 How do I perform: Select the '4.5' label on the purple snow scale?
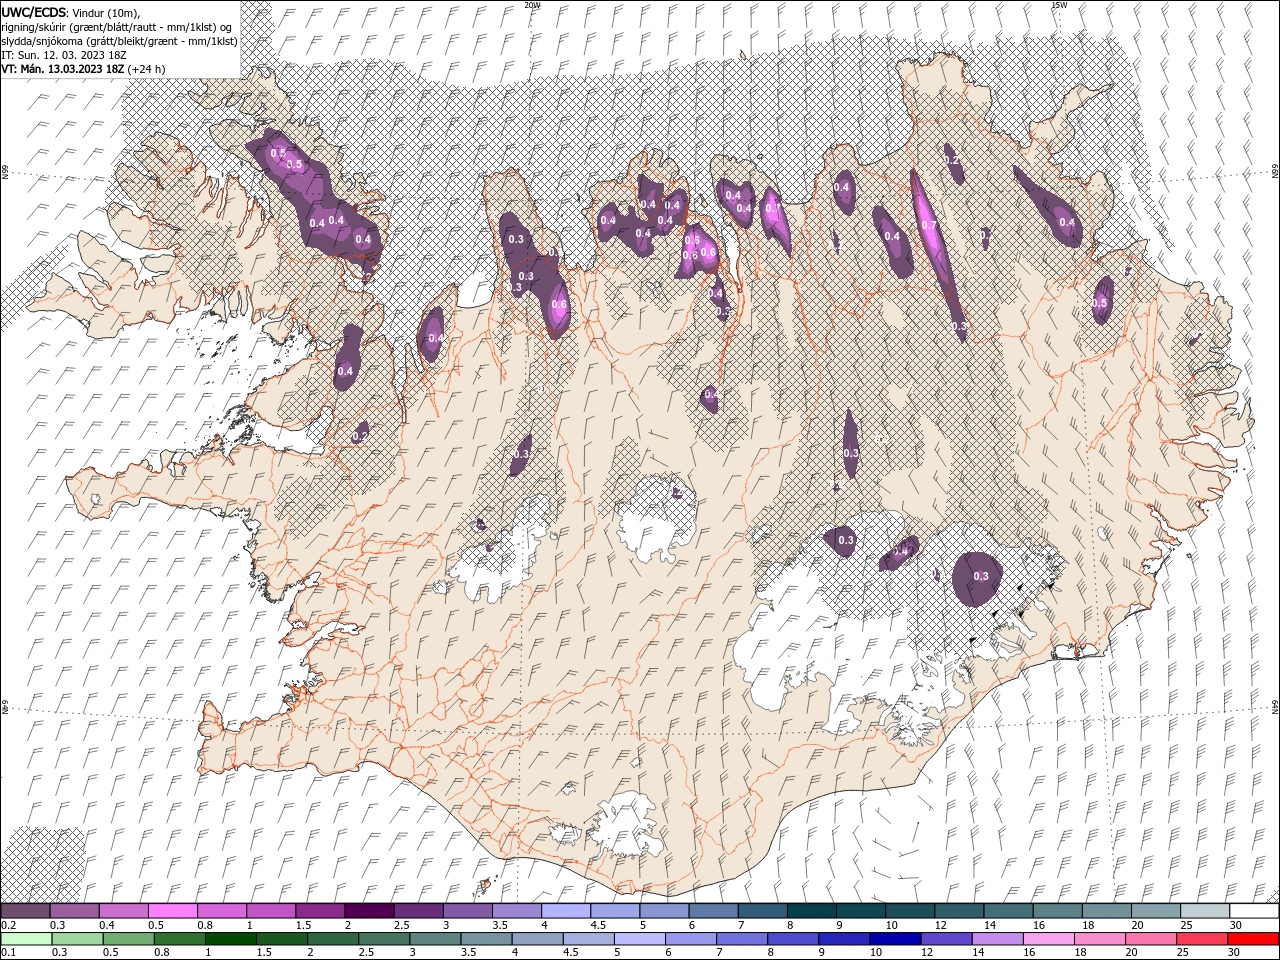tap(598, 925)
